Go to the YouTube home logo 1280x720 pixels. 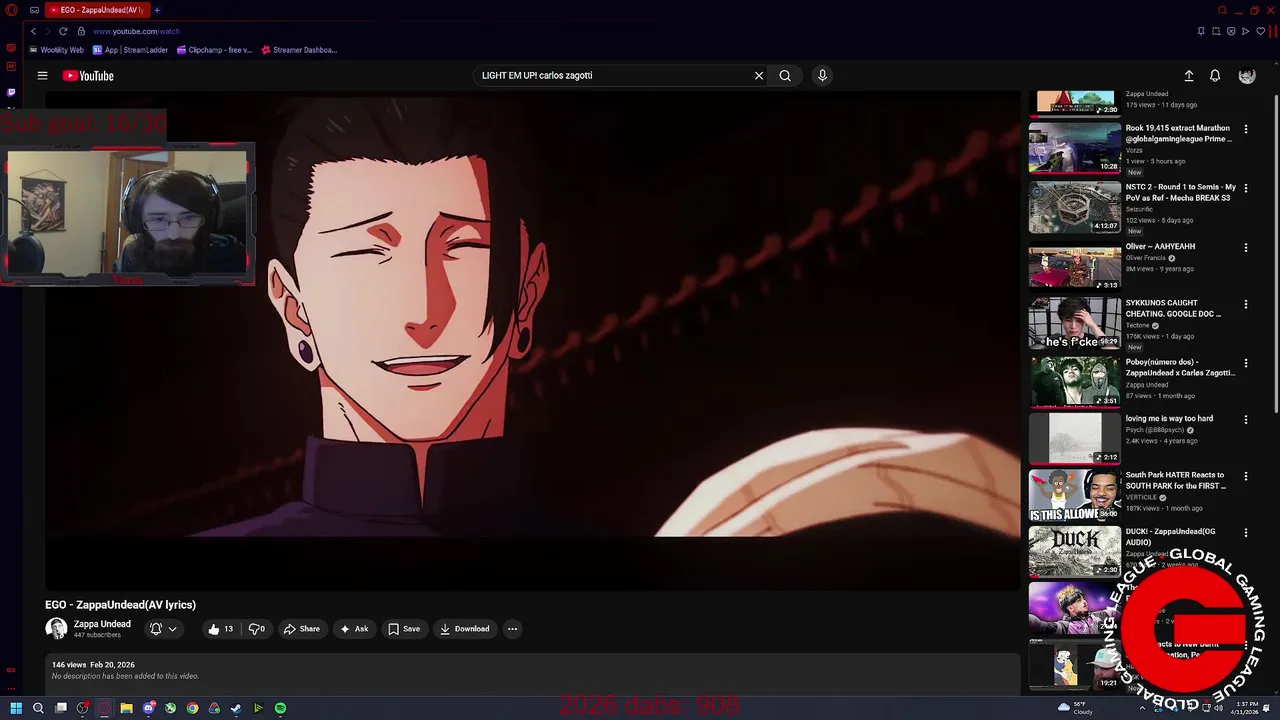[x=88, y=76]
